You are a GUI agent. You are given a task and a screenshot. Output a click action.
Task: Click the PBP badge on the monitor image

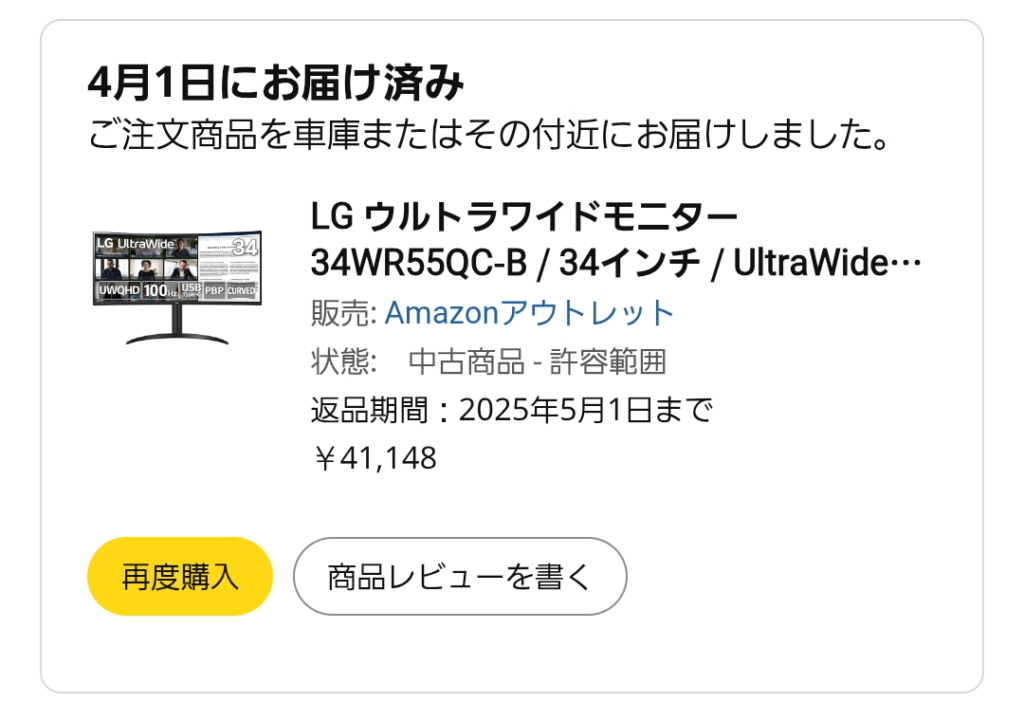[214, 291]
